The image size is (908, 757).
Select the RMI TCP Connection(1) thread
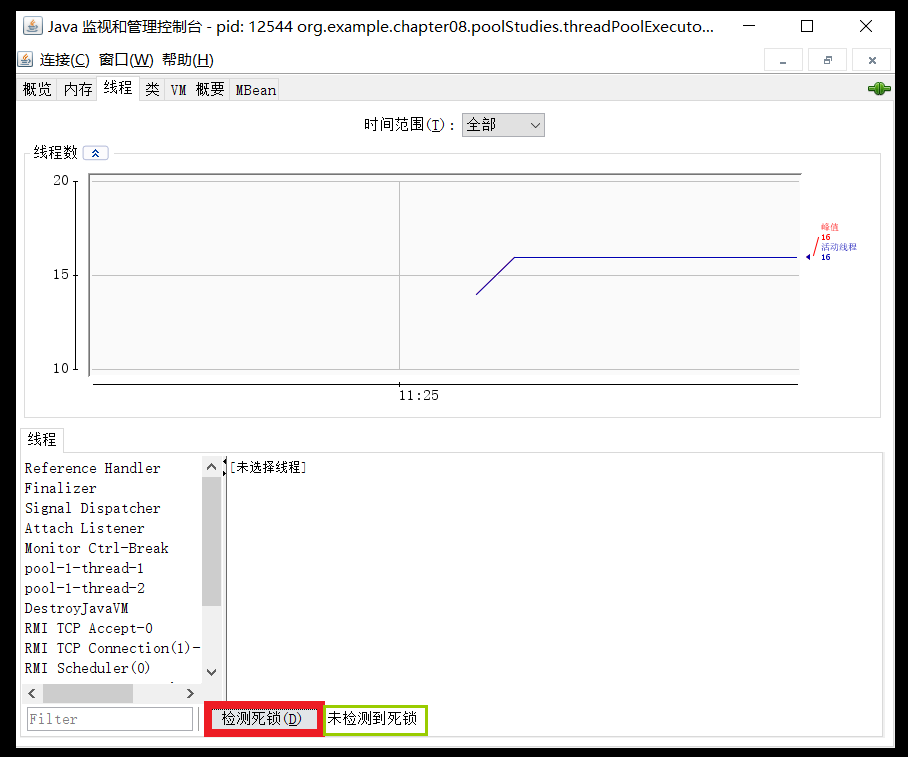pyautogui.click(x=112, y=648)
